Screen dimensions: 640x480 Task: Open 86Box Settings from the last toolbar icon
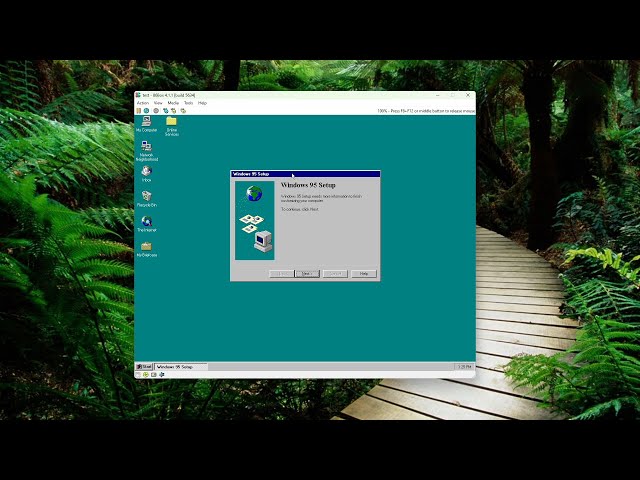point(183,111)
